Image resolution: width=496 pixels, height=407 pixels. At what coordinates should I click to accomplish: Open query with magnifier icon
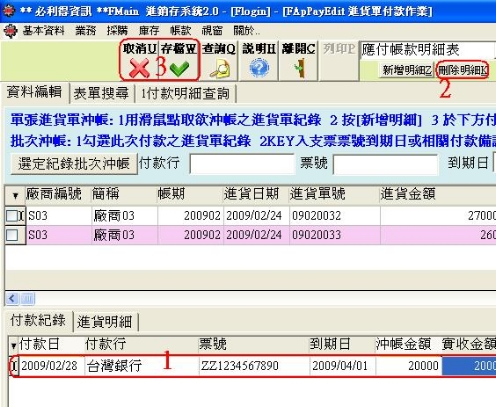click(220, 69)
